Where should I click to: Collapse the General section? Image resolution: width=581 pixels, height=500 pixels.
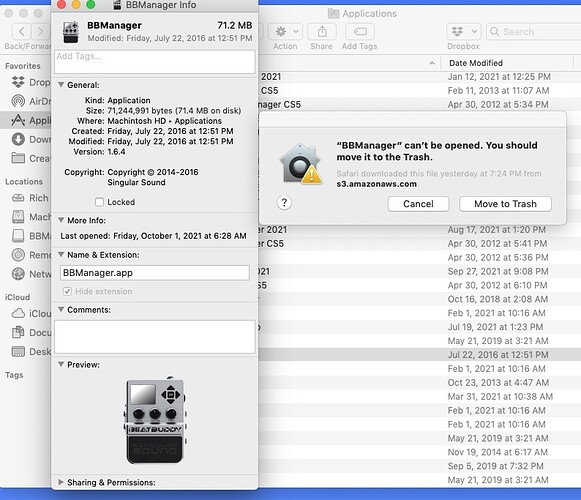[61, 85]
